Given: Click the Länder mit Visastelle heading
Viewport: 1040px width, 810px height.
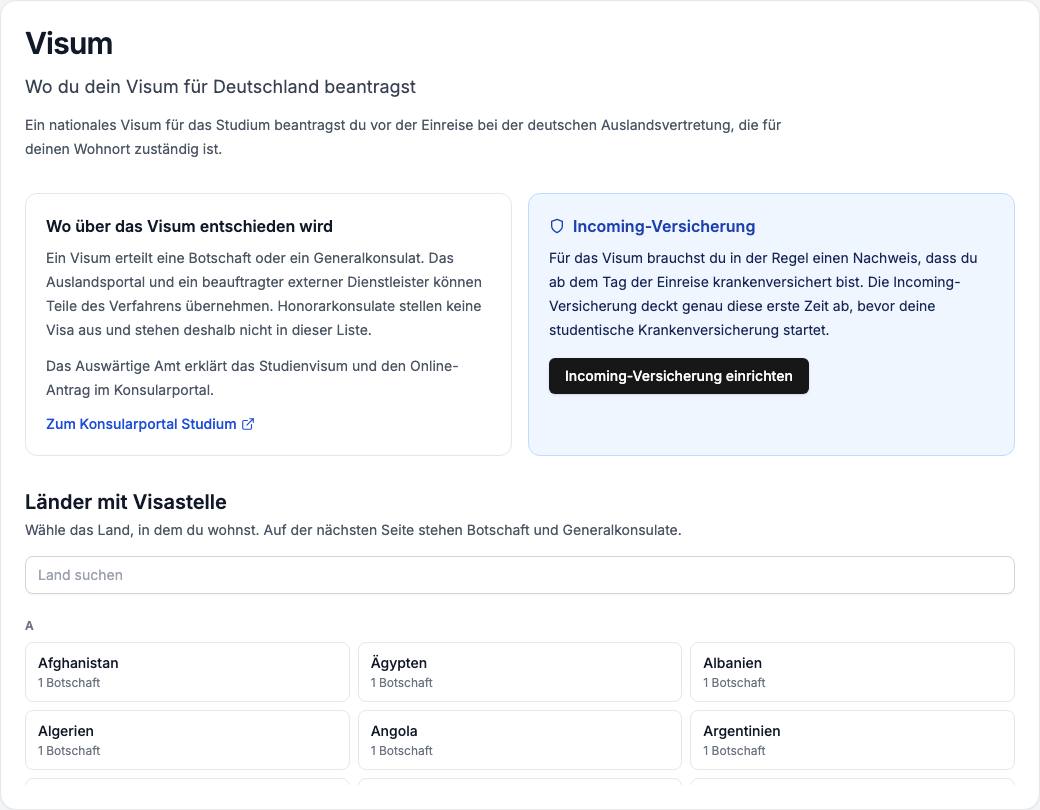Looking at the screenshot, I should point(125,502).
